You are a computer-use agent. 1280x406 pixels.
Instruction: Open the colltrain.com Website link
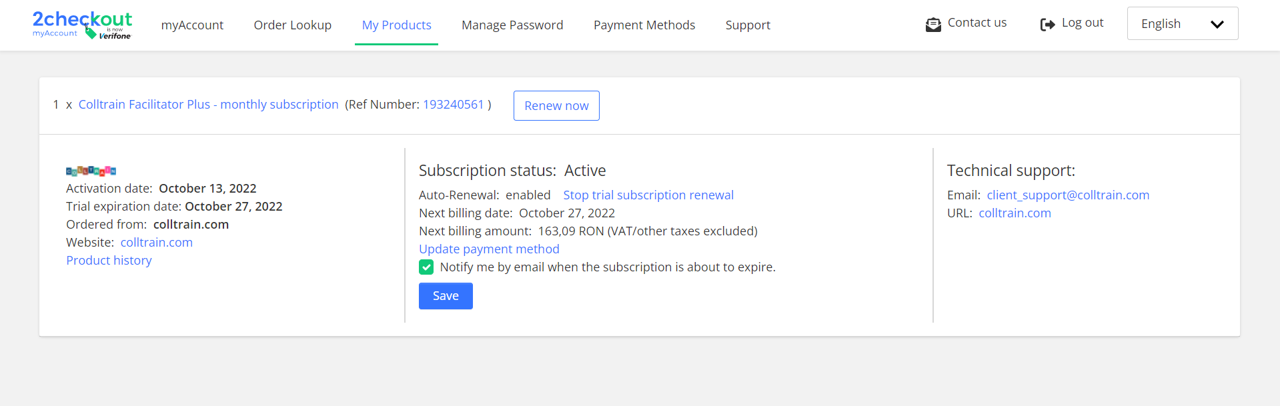157,242
